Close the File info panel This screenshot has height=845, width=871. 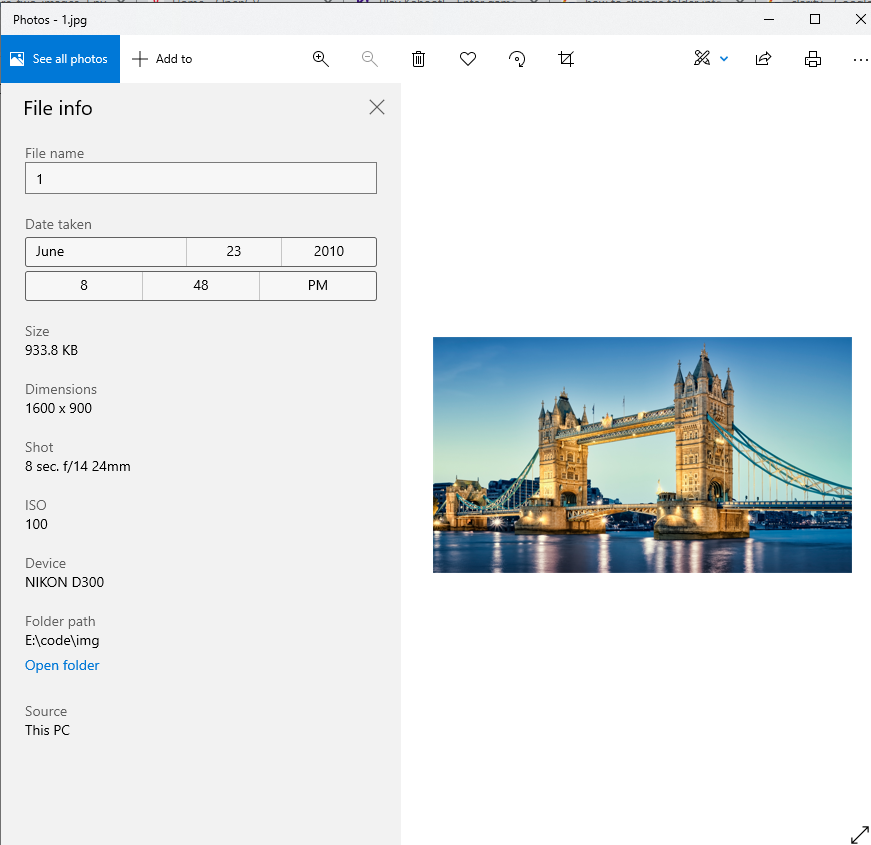[x=377, y=107]
